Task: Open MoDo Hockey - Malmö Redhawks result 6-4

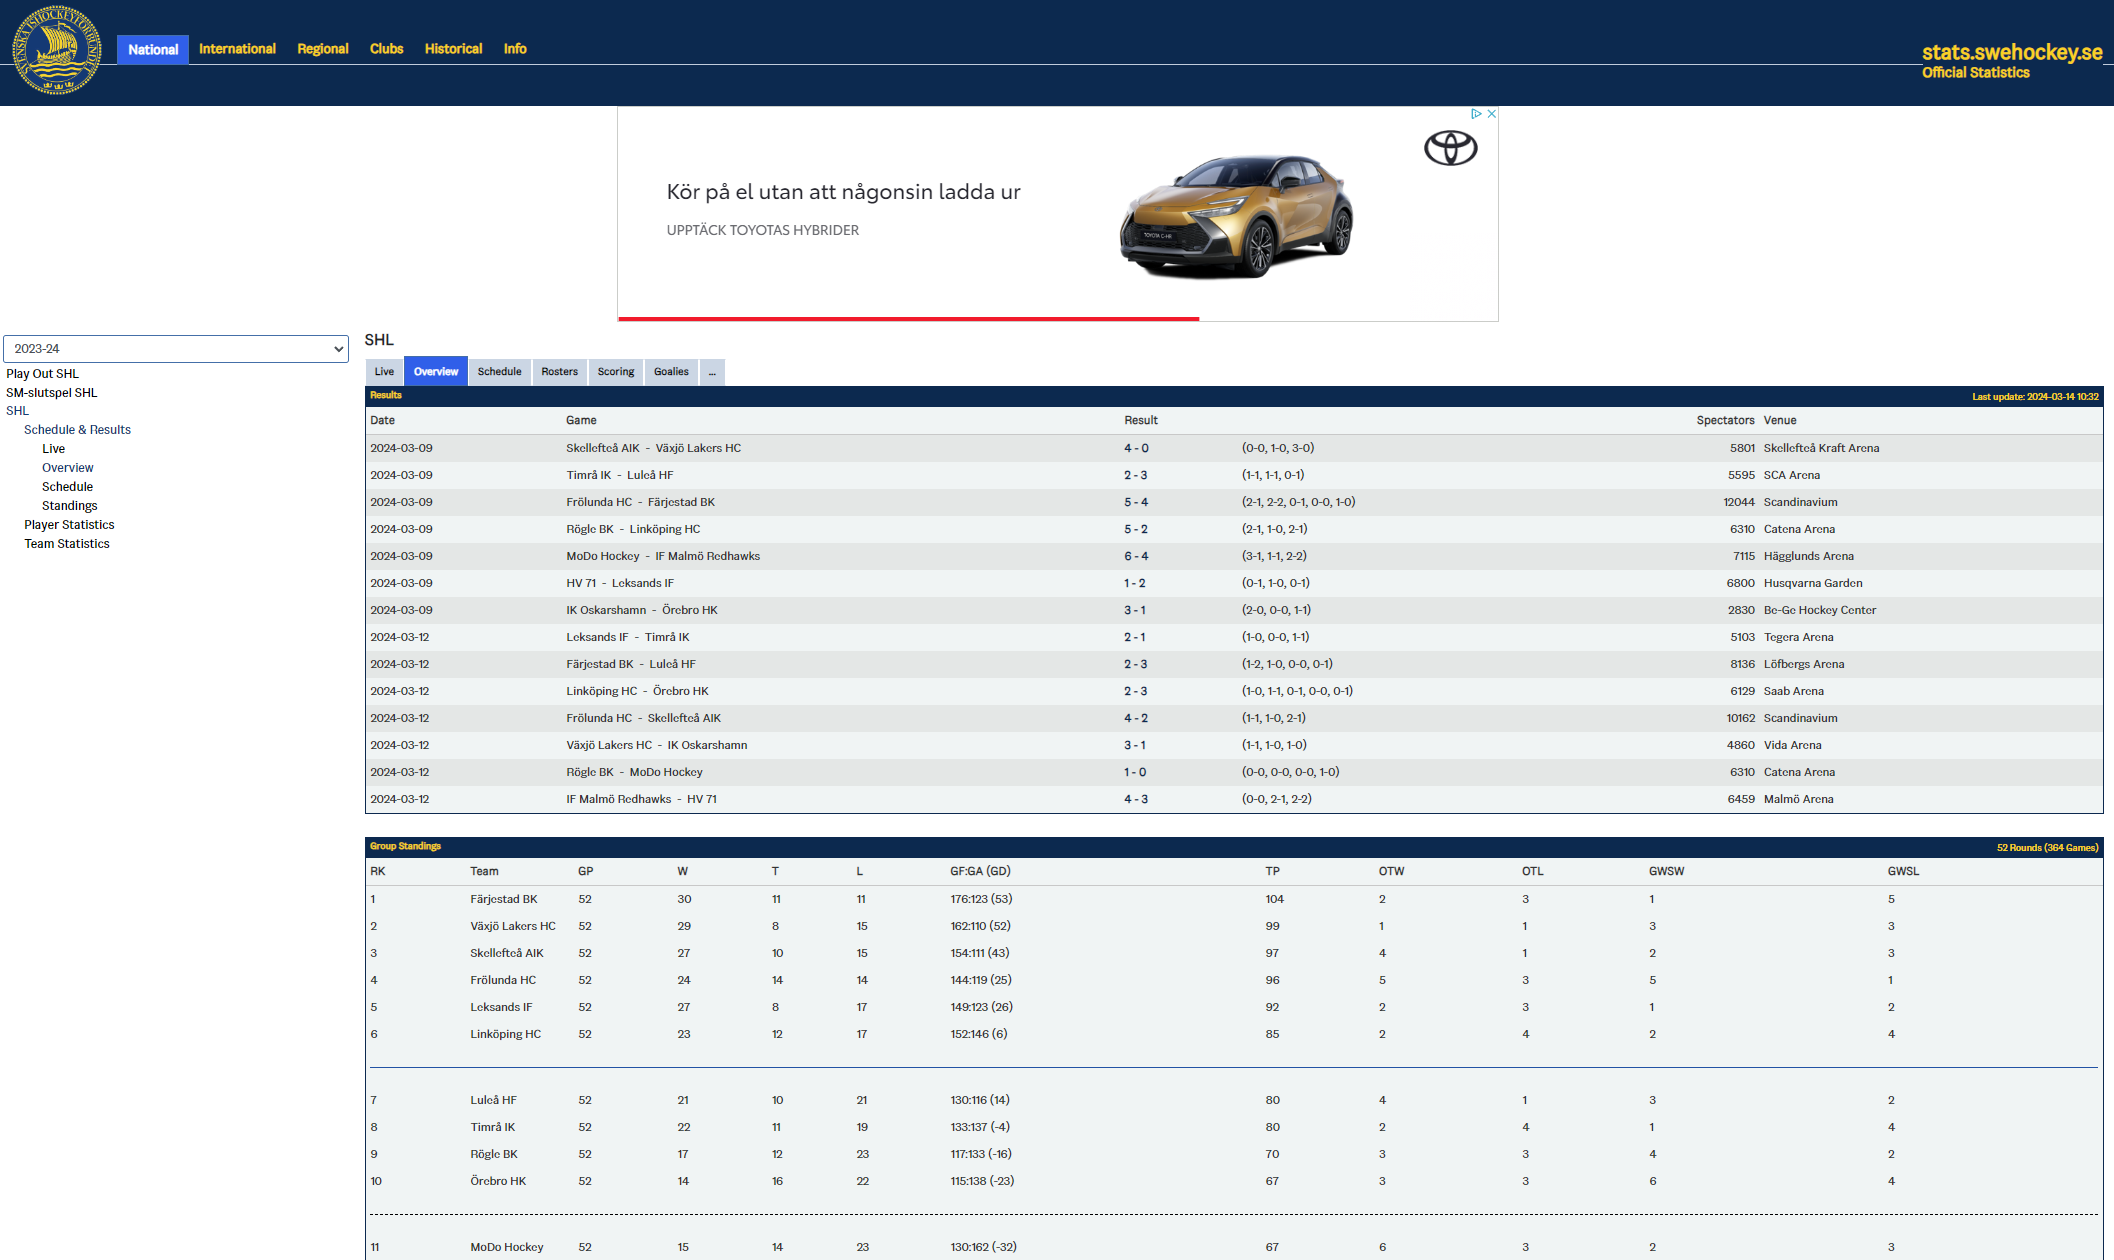Action: (1136, 556)
